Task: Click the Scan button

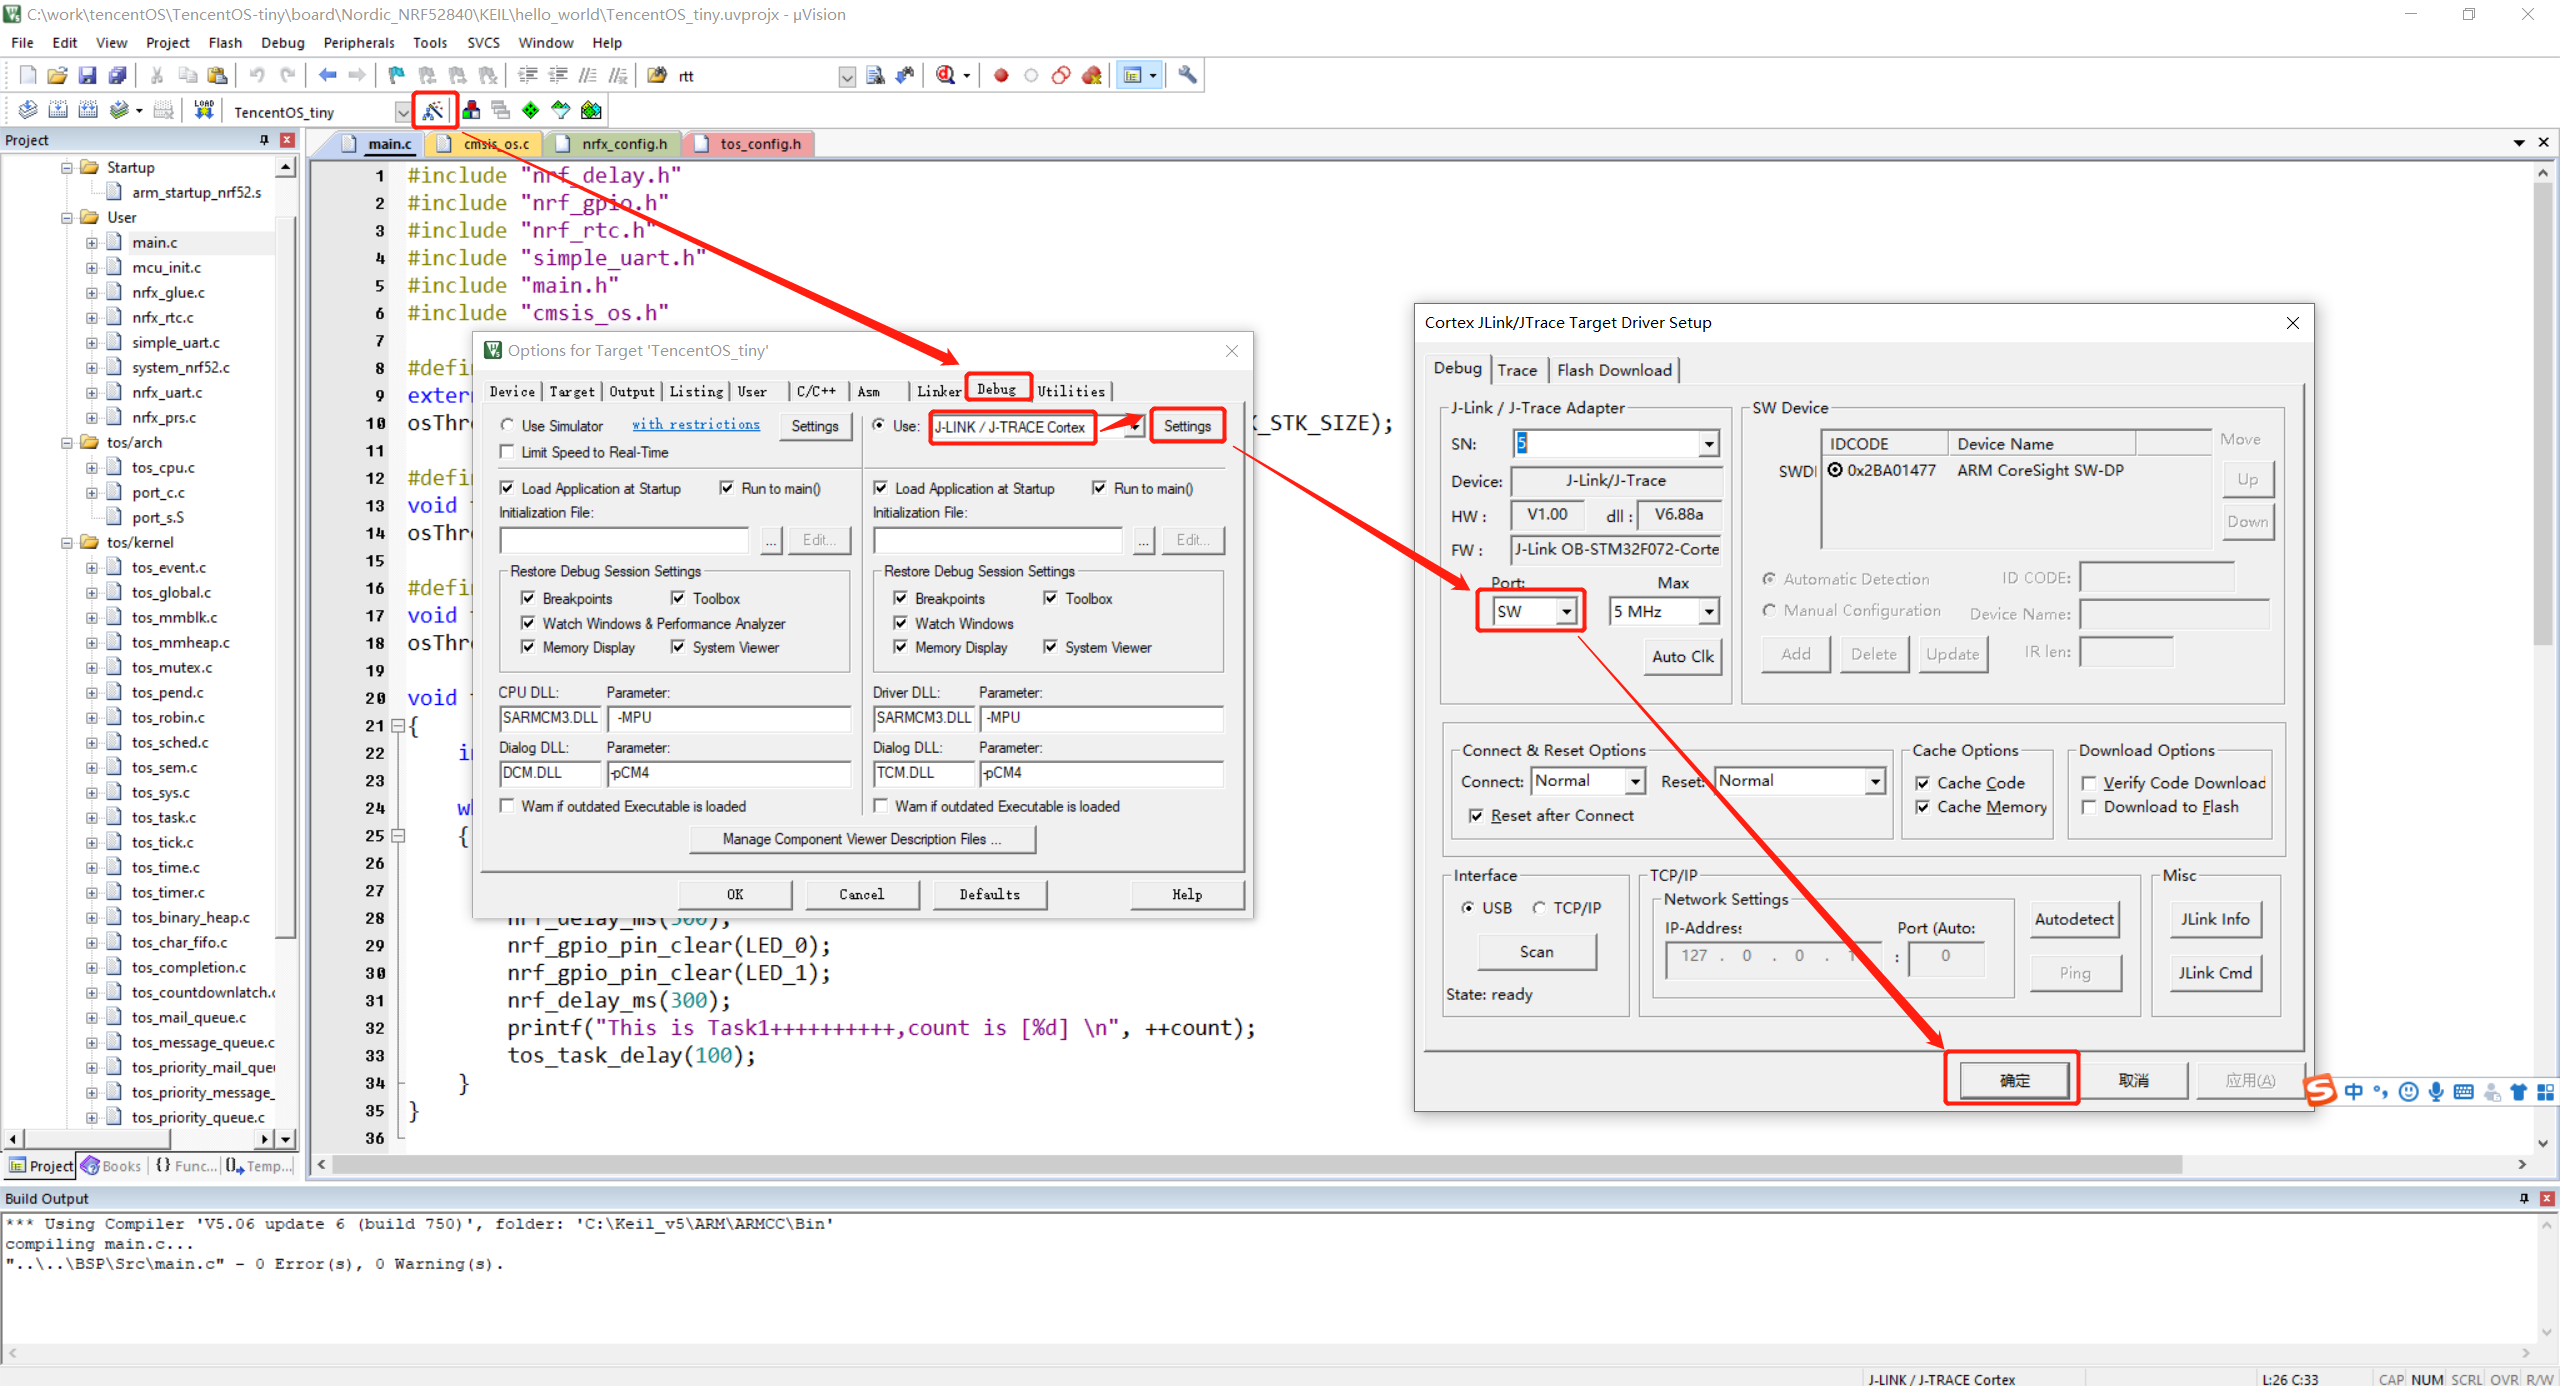Action: pyautogui.click(x=1536, y=951)
